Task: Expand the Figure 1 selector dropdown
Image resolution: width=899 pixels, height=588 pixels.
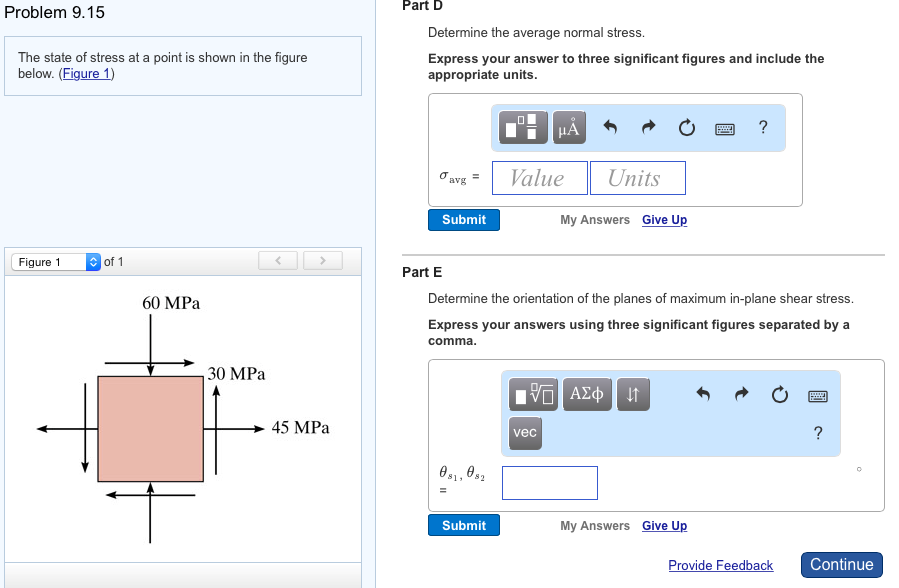Action: pyautogui.click(x=56, y=262)
